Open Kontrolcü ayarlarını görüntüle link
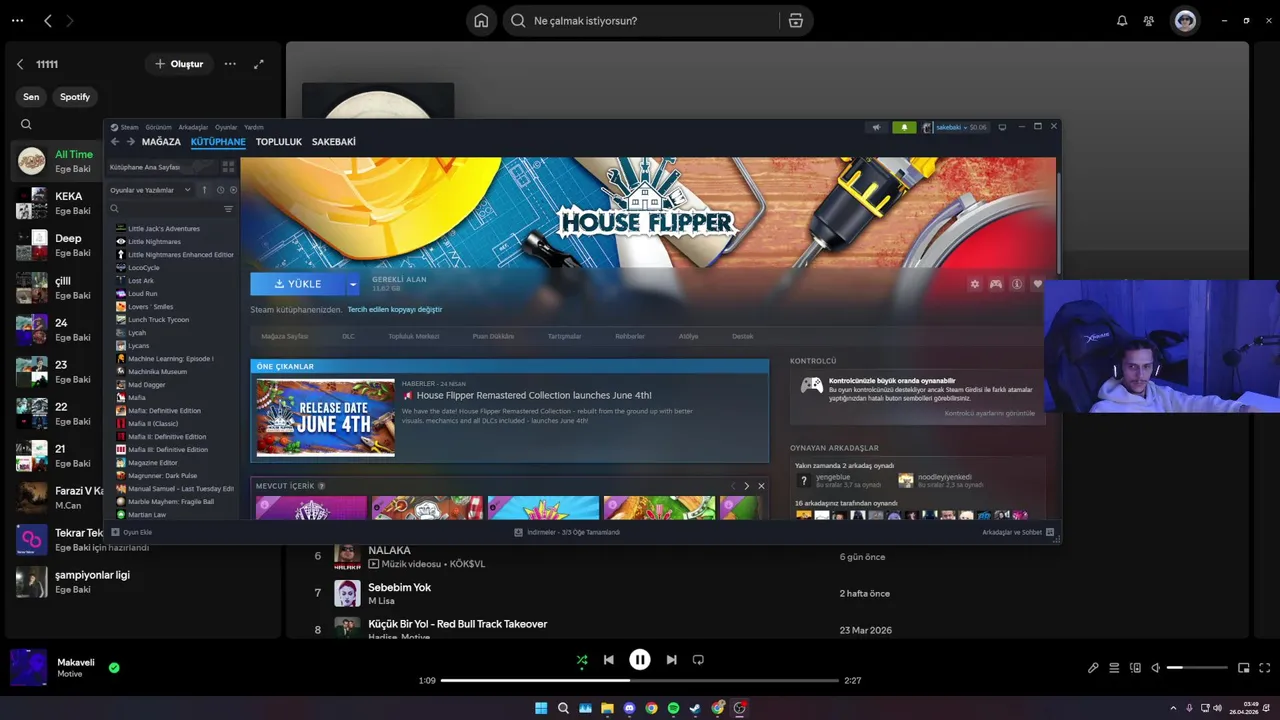The image size is (1280, 720). pos(990,413)
